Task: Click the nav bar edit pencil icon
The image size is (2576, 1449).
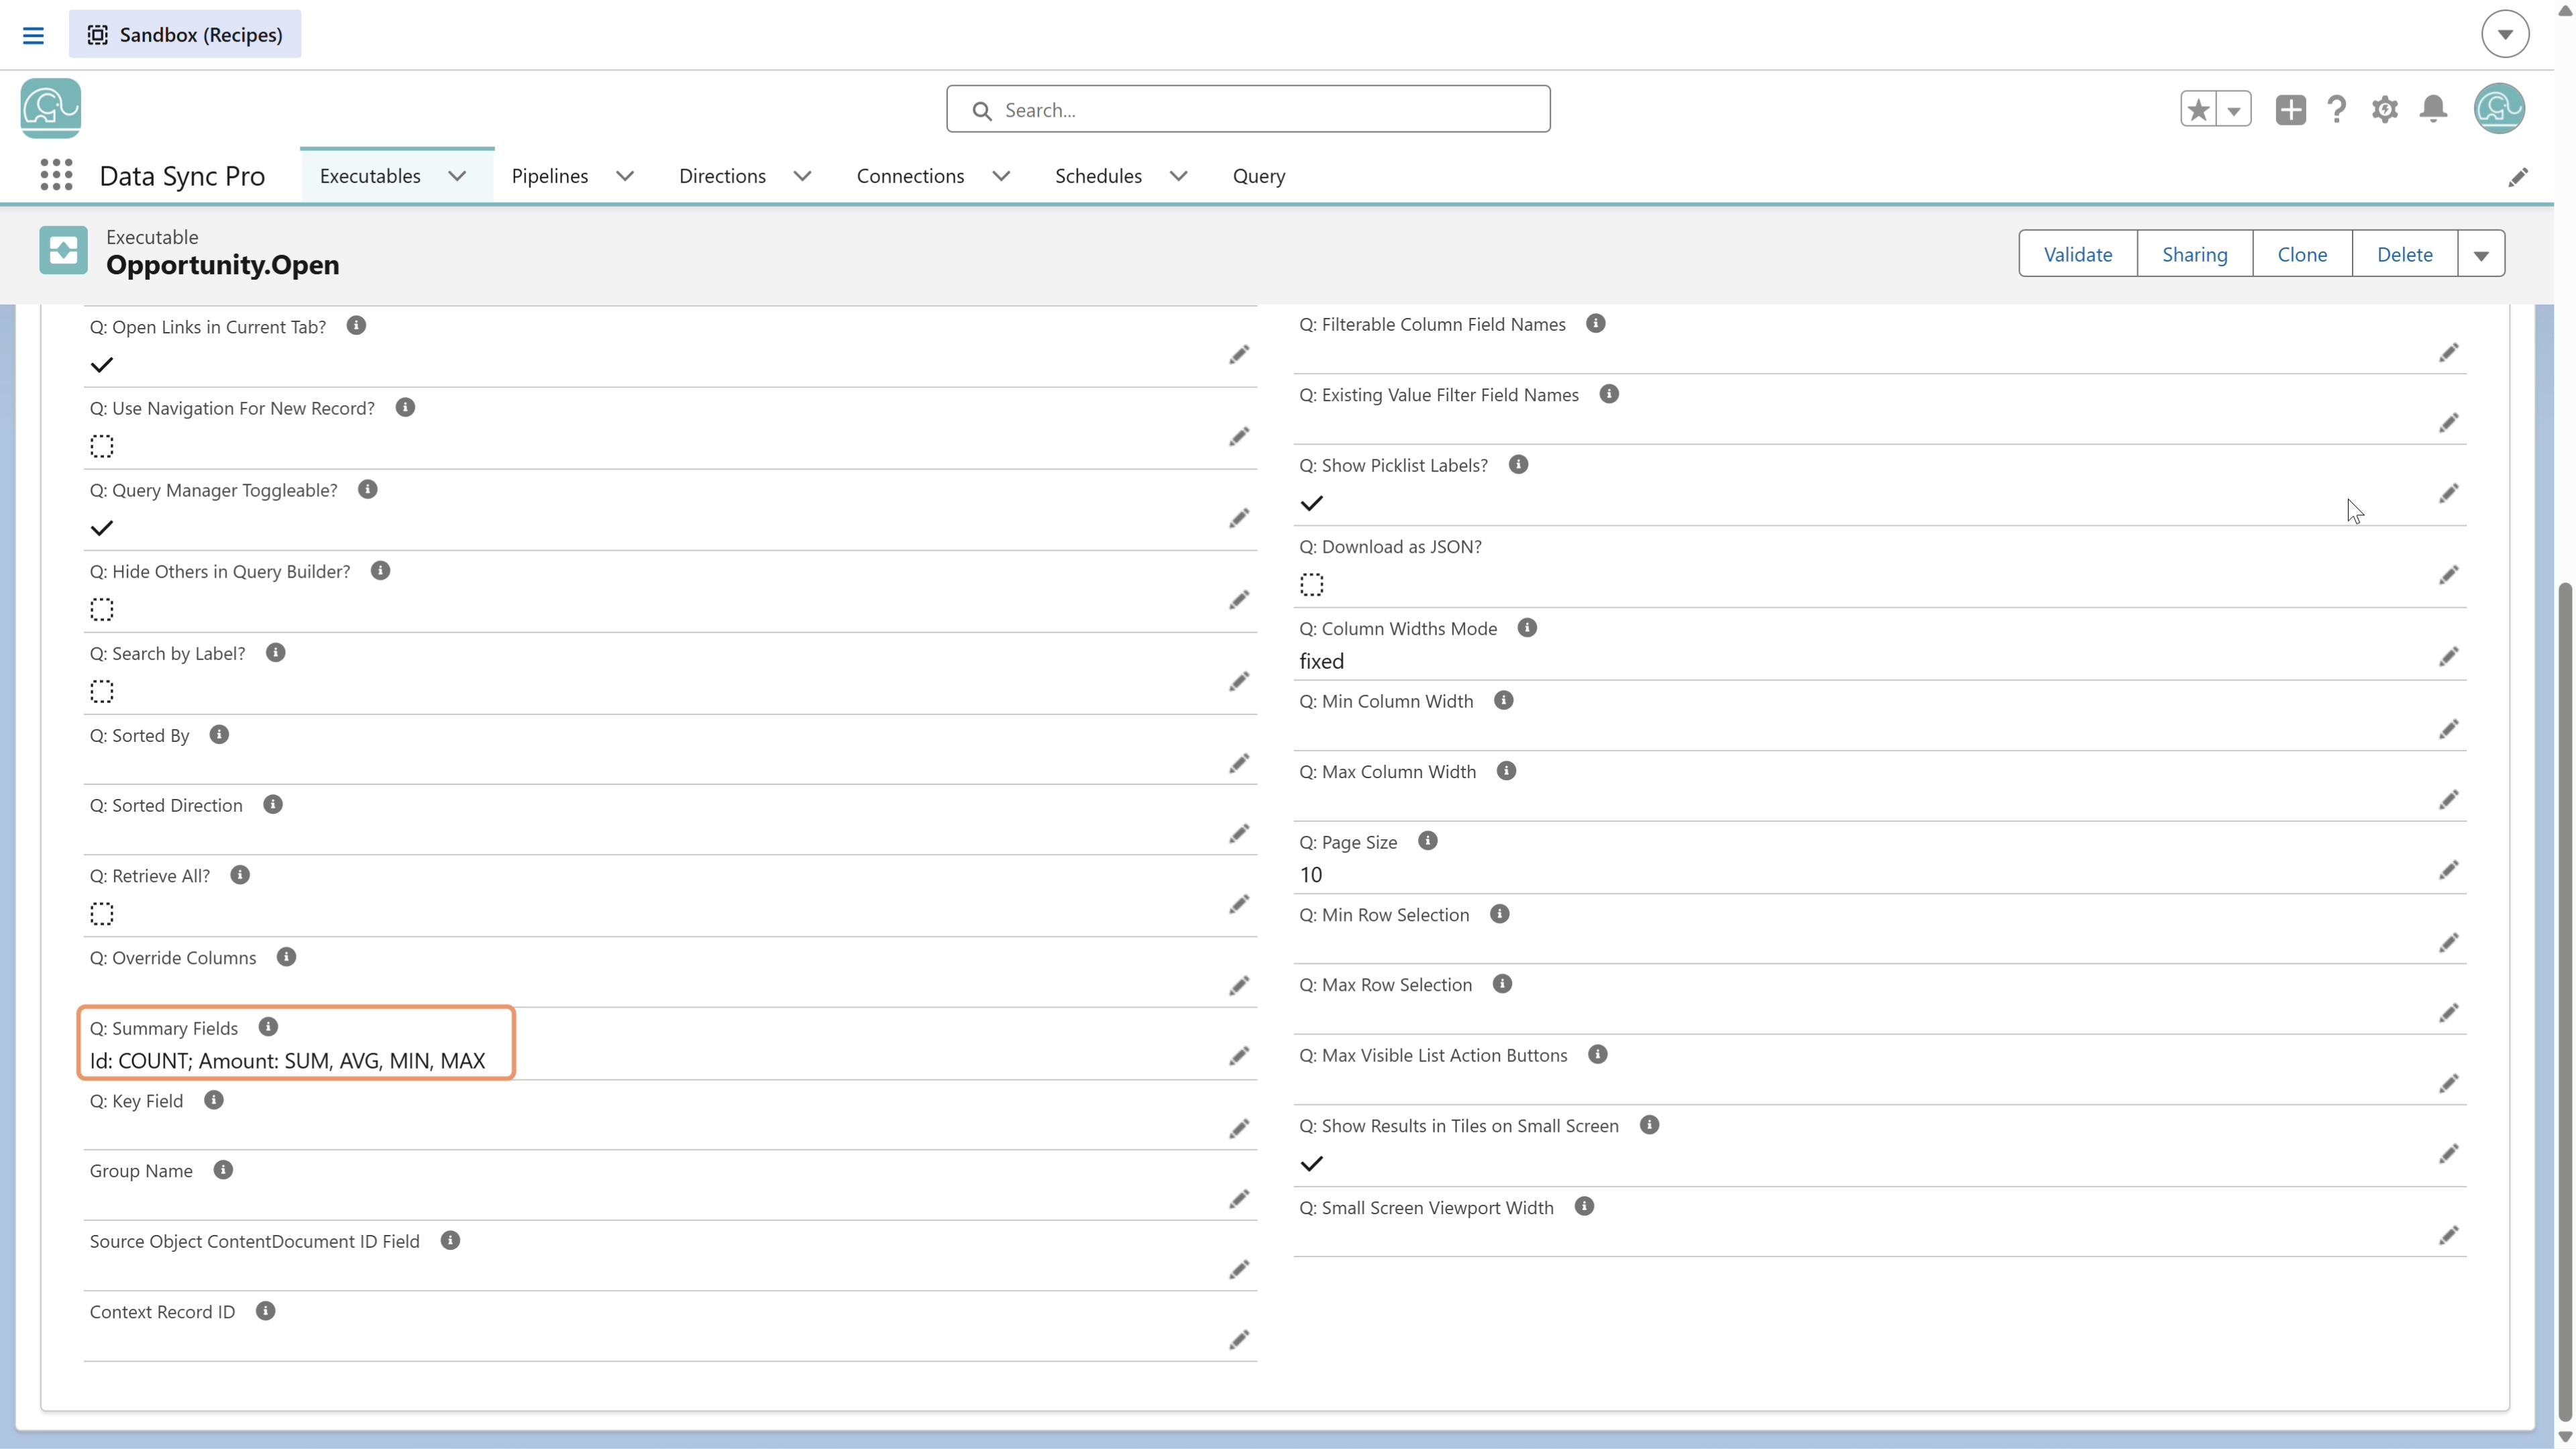Action: (x=2518, y=177)
